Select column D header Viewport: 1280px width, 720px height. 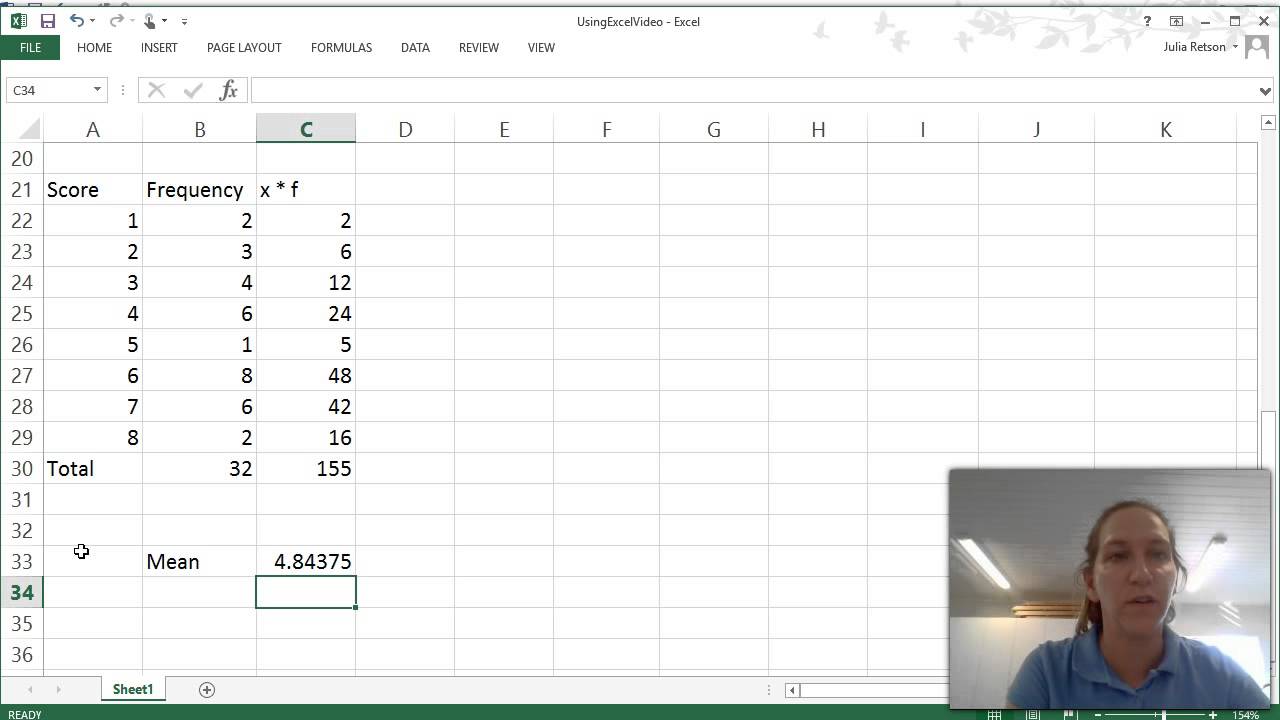click(405, 129)
